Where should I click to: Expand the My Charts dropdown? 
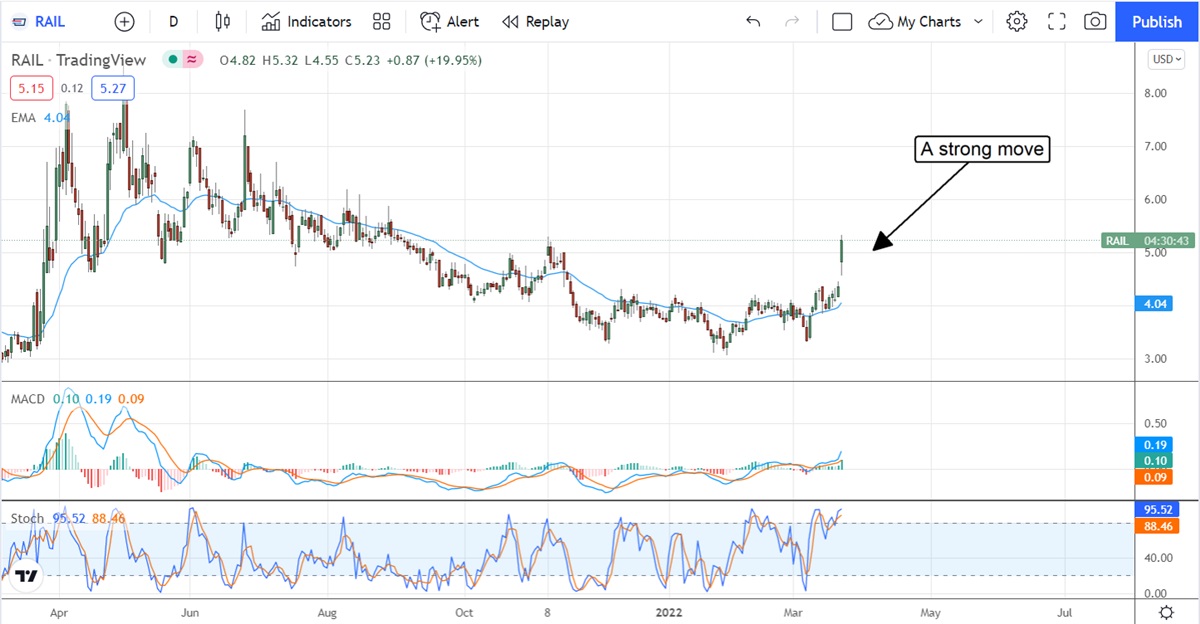[x=978, y=21]
